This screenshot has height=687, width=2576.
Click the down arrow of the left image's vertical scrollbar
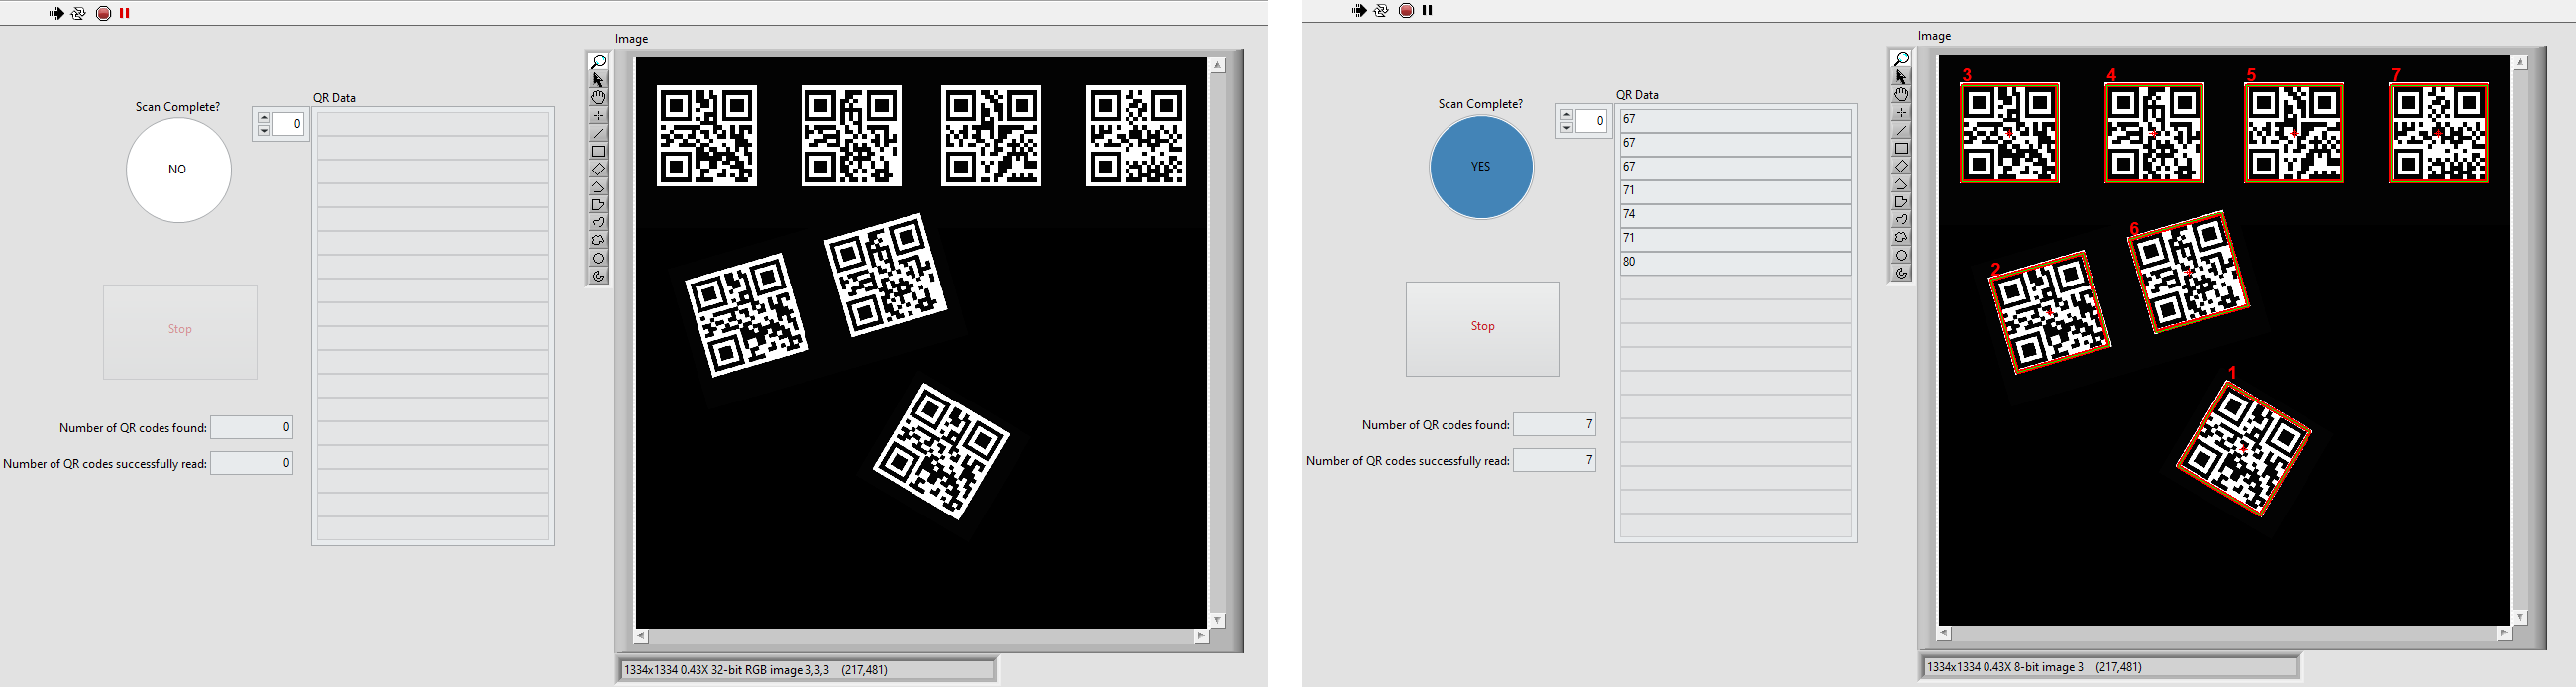(x=1217, y=620)
